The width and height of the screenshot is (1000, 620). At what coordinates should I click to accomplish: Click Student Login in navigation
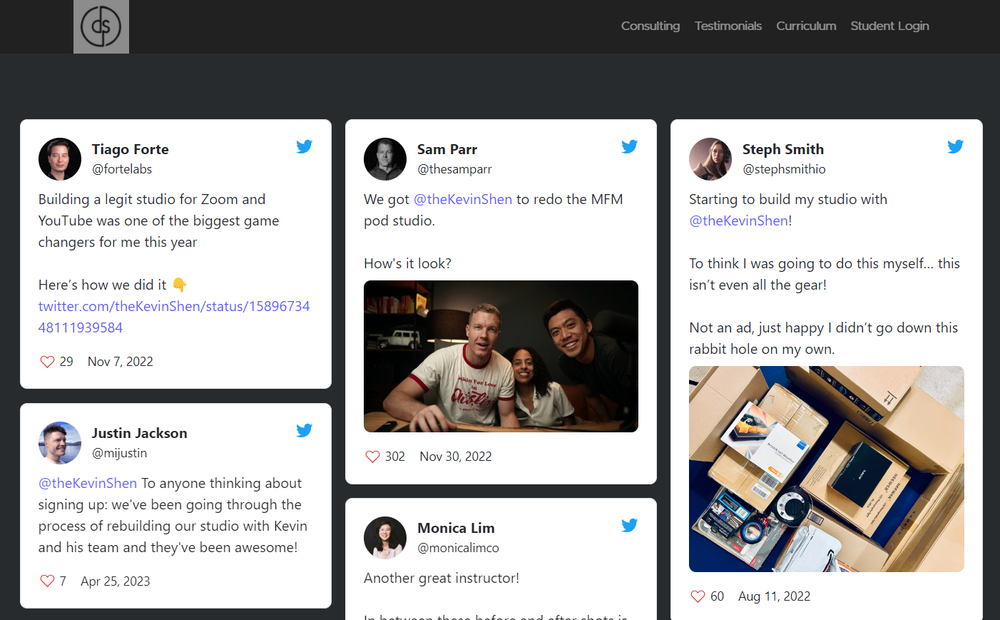[890, 26]
